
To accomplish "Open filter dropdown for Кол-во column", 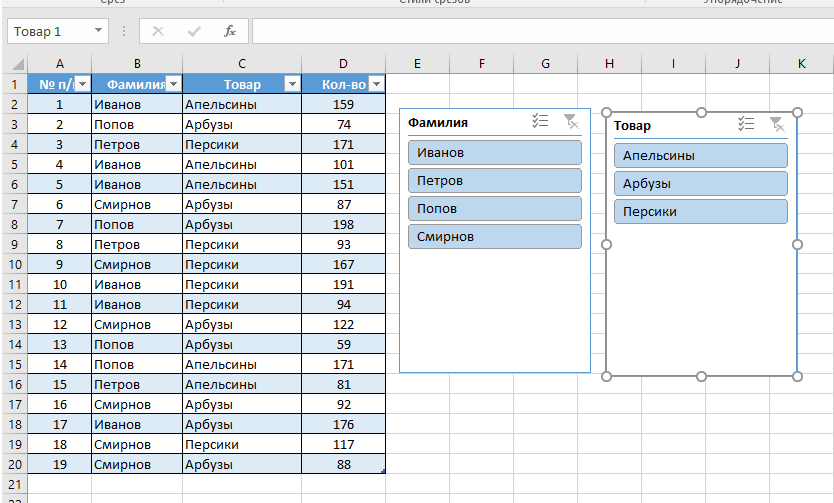I will tap(377, 84).
